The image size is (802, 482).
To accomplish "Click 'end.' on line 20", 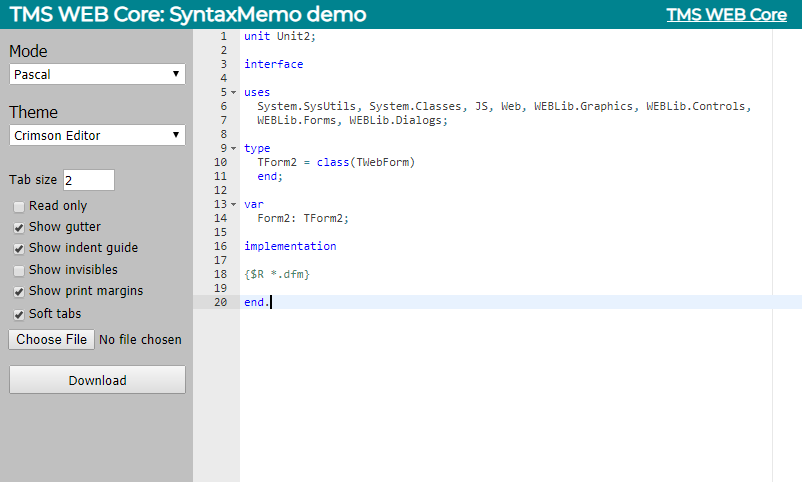I will (257, 302).
